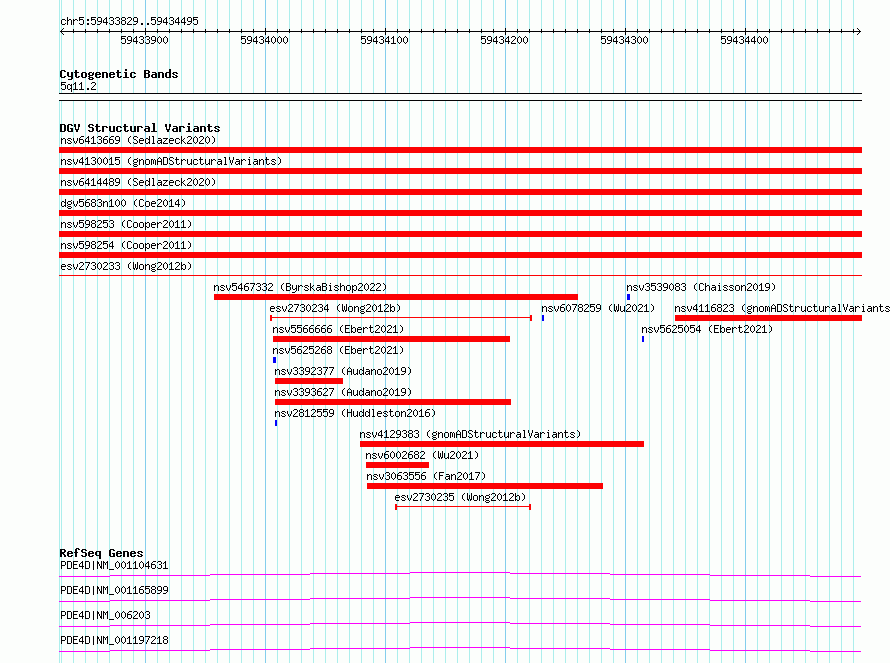Click the thin red line under esv2730233

coord(460,276)
